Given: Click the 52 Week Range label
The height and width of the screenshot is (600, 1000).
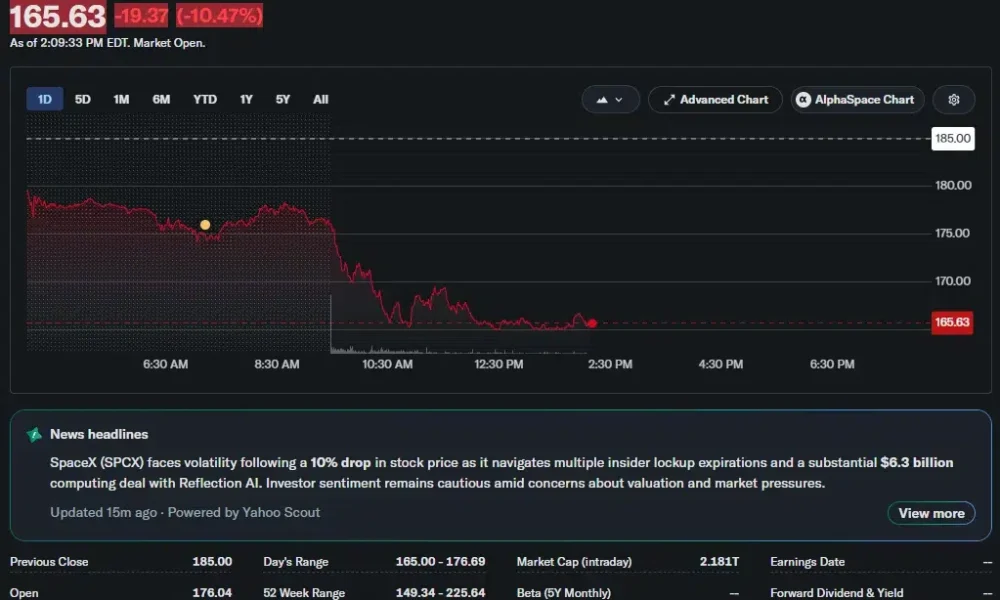Looking at the screenshot, I should pos(304,592).
